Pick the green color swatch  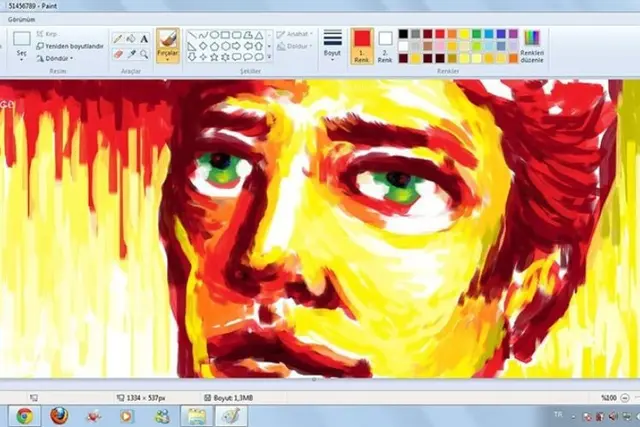476,34
